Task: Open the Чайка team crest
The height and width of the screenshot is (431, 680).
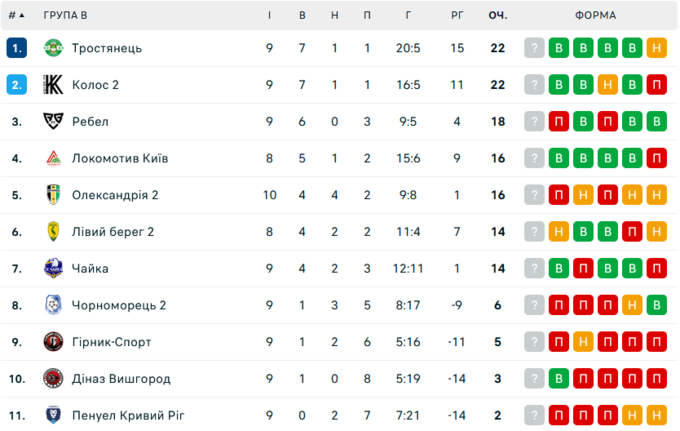Action: pyautogui.click(x=53, y=268)
